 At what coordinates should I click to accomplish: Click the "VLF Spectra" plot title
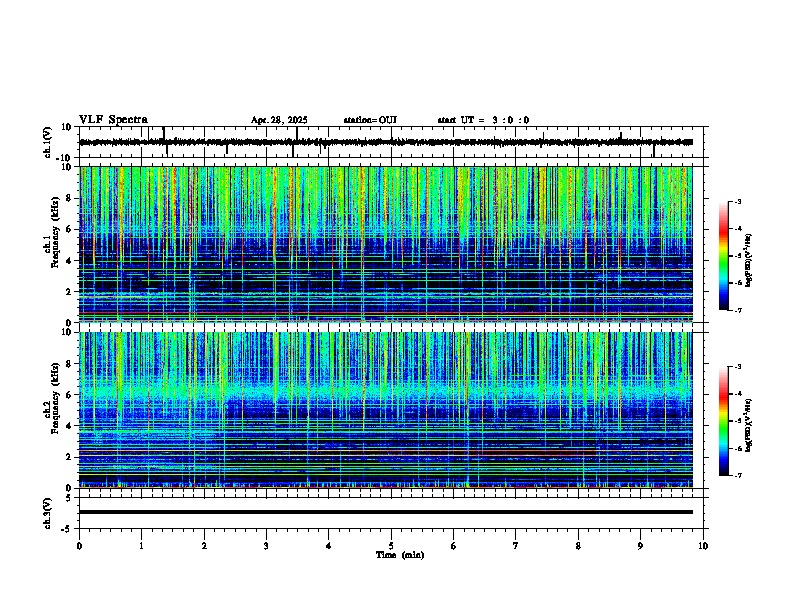click(113, 120)
